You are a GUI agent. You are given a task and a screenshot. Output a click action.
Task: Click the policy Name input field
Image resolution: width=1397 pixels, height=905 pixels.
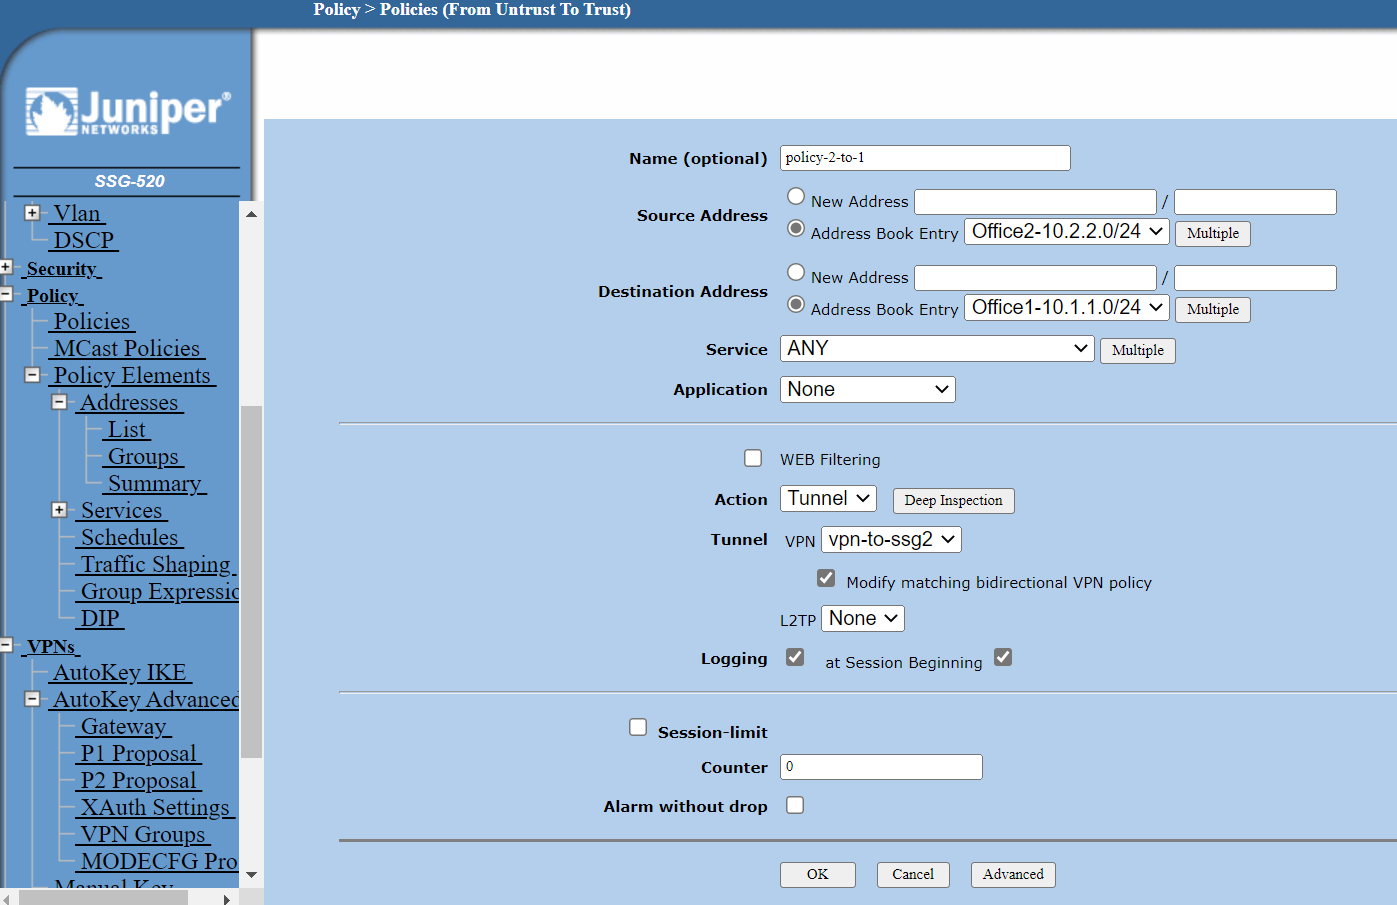click(x=924, y=157)
